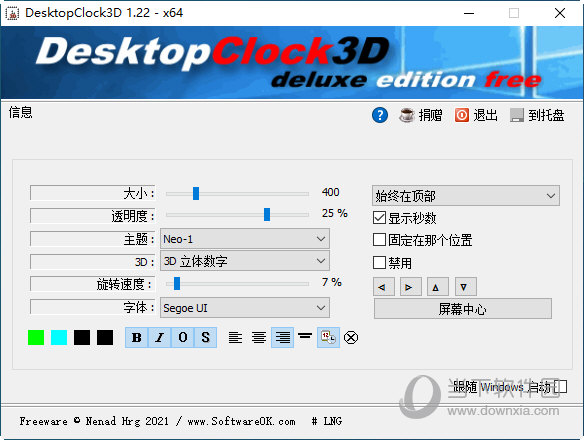584x440 pixels.
Task: Pick the first black color swatch
Action: (x=82, y=338)
